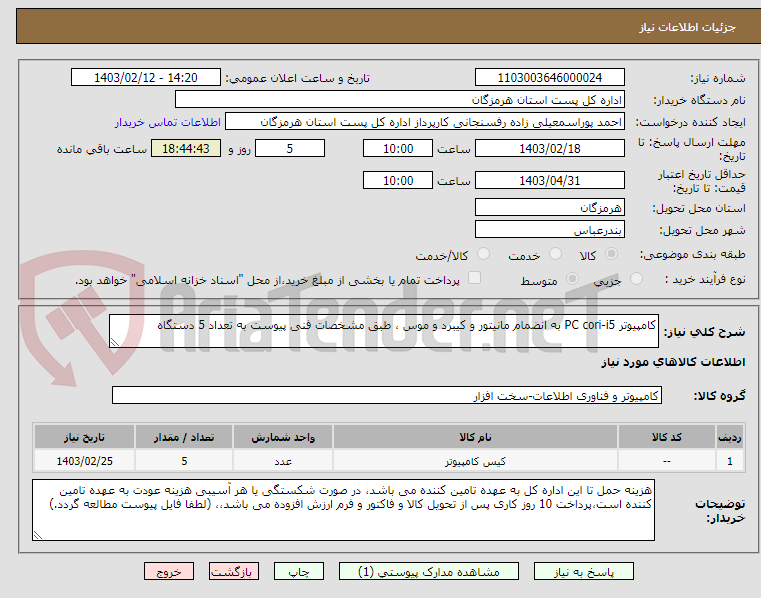Screen dimensions: 761x598
Task: Click the response deadline hour field 10:00
Action: click(x=397, y=149)
